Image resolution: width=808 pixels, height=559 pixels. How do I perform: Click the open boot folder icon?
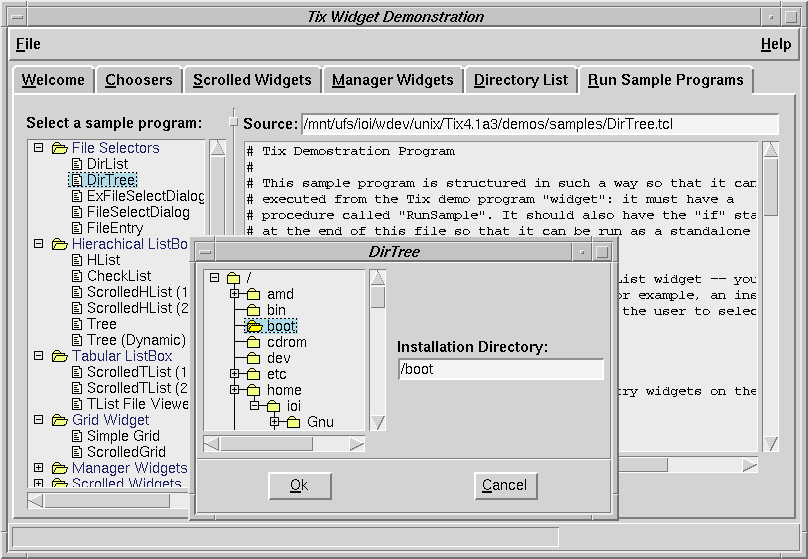point(255,326)
